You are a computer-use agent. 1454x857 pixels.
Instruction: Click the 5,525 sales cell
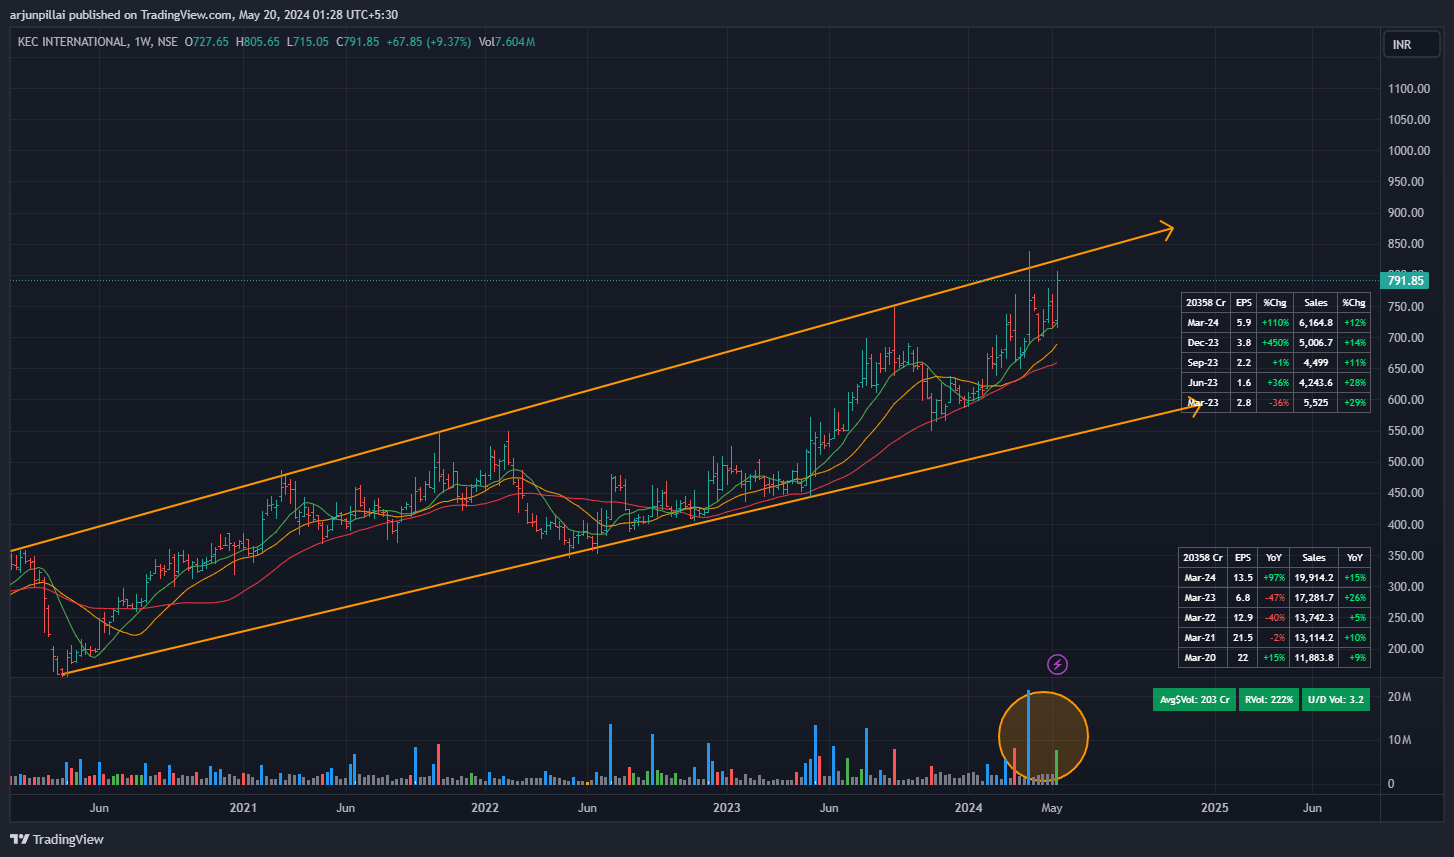(x=1316, y=403)
